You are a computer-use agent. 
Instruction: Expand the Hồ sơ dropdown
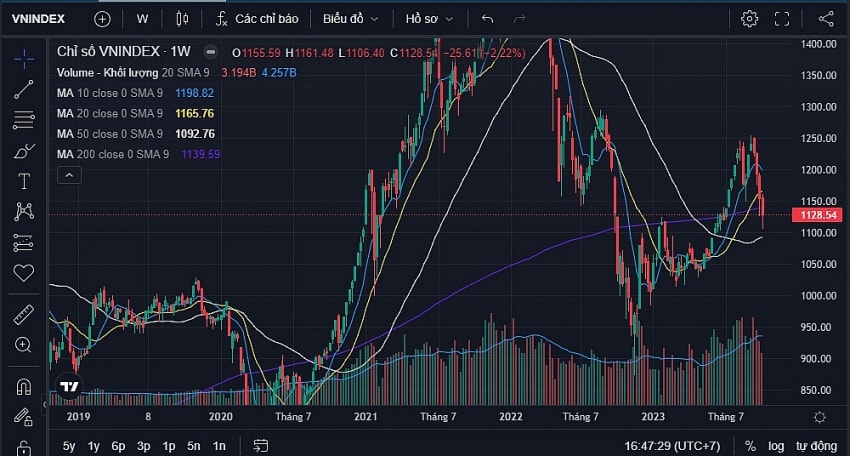(x=429, y=19)
